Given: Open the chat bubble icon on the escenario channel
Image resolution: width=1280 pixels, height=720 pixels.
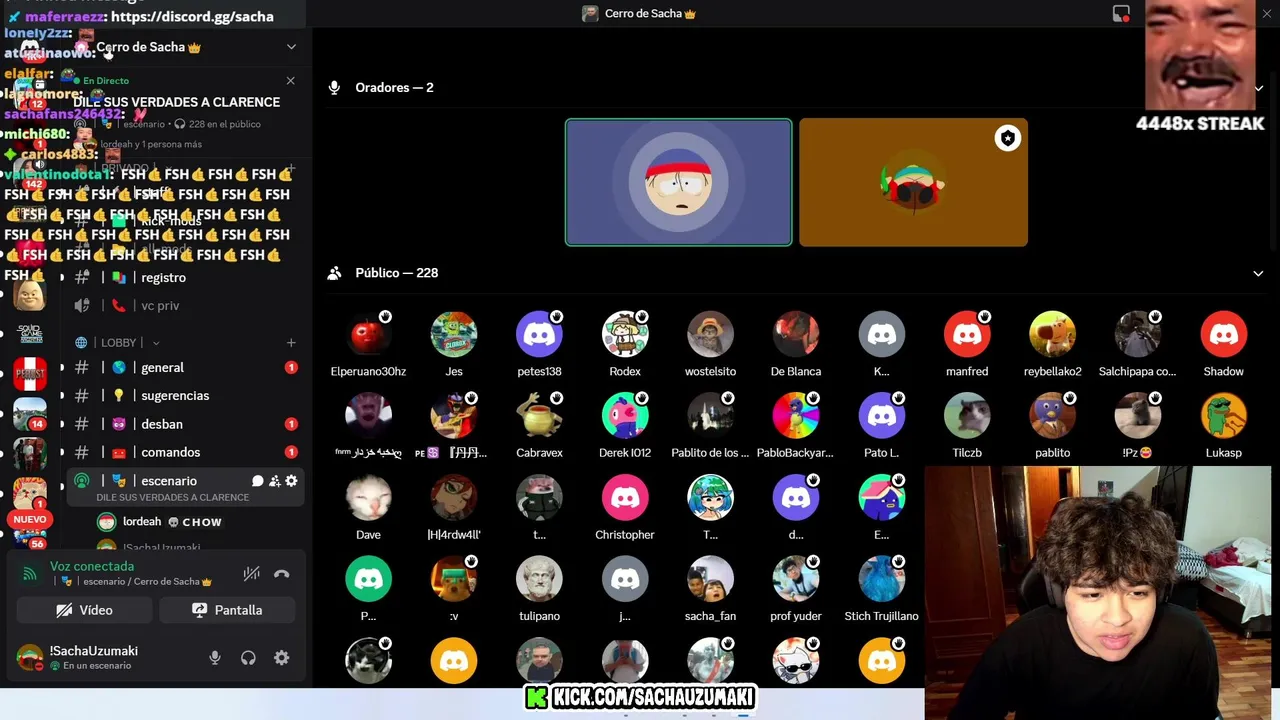Looking at the screenshot, I should tap(257, 481).
